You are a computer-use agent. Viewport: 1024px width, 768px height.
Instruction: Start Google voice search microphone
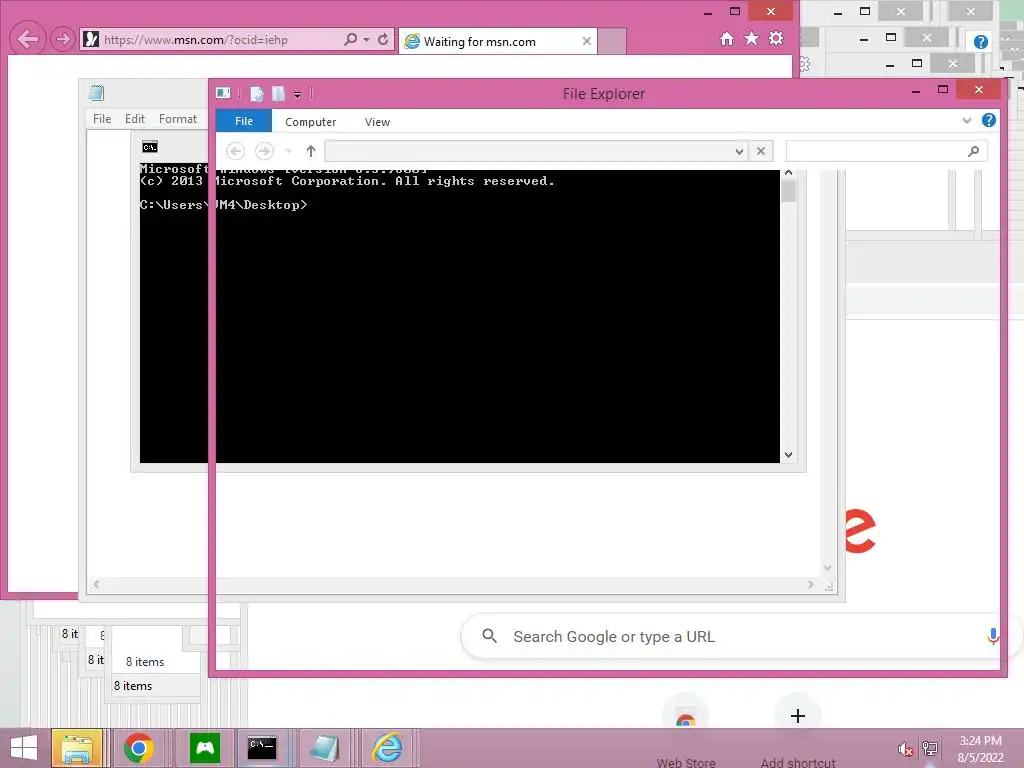993,636
